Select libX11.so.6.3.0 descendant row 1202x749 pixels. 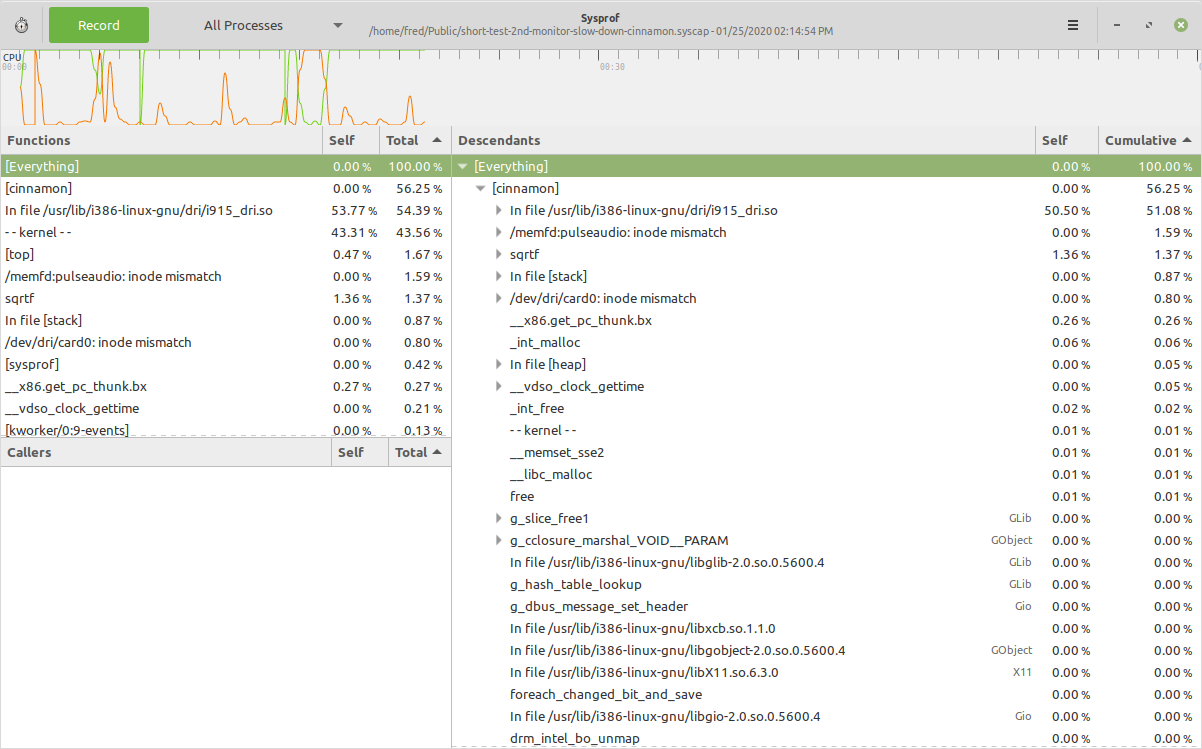[826, 672]
